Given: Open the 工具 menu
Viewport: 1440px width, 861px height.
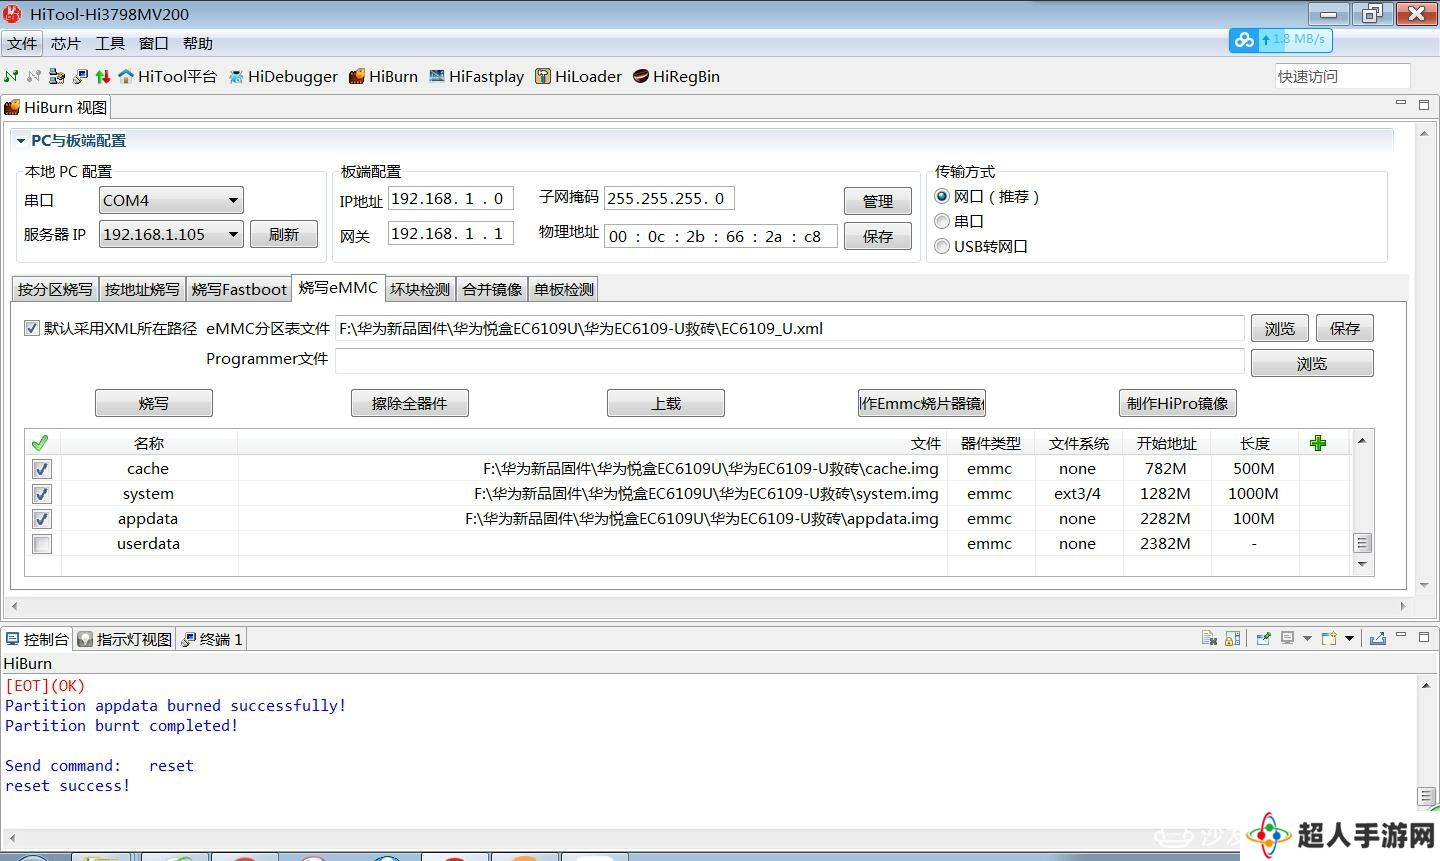Looking at the screenshot, I should point(109,43).
